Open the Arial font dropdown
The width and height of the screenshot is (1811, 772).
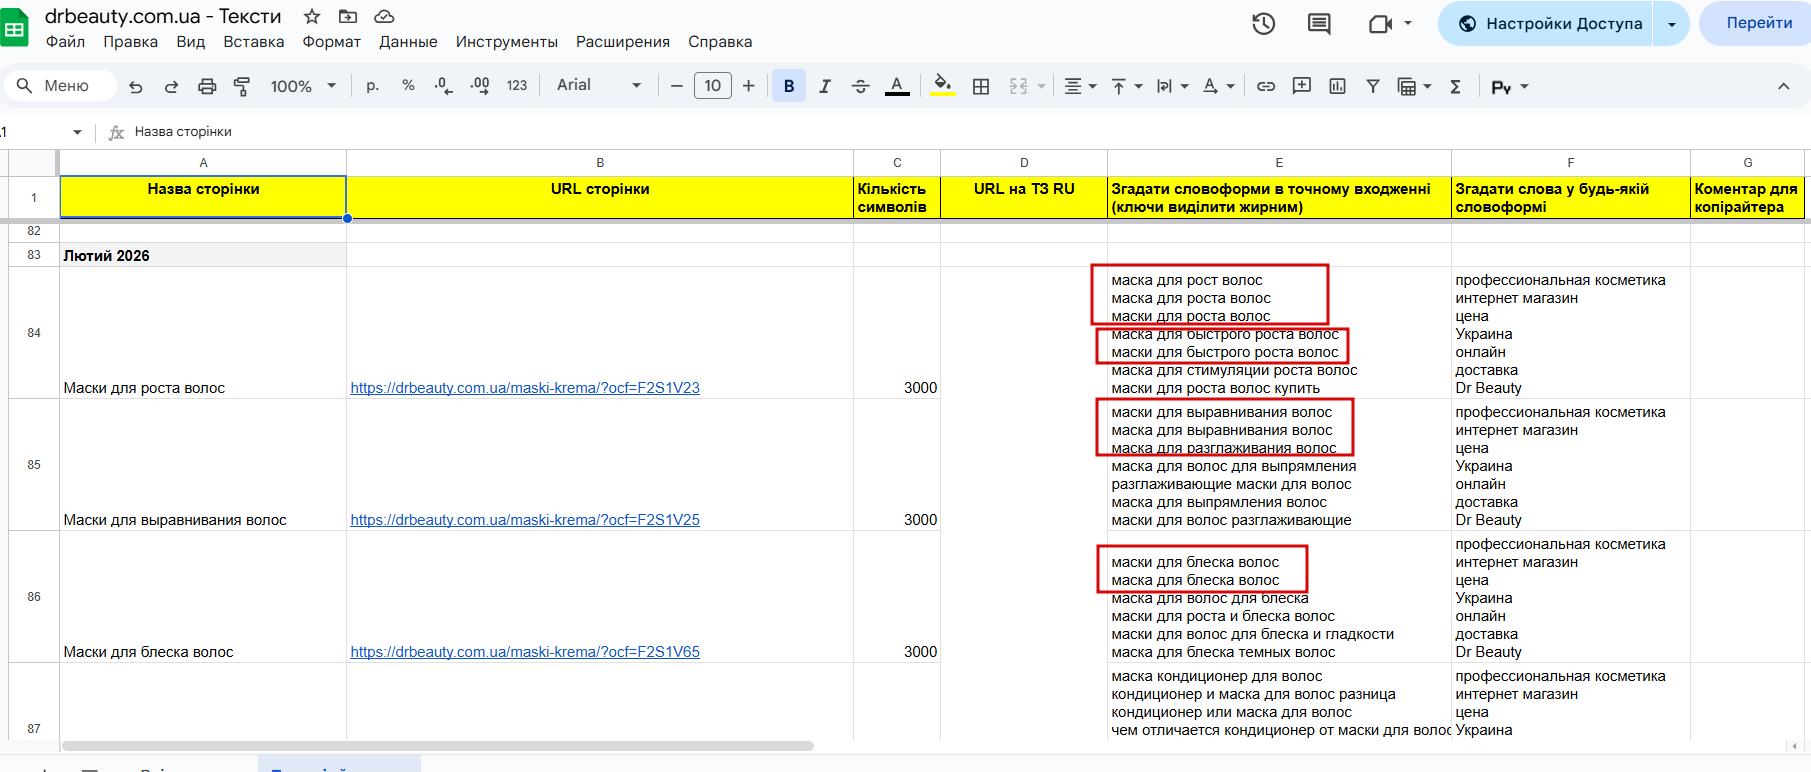[x=598, y=86]
